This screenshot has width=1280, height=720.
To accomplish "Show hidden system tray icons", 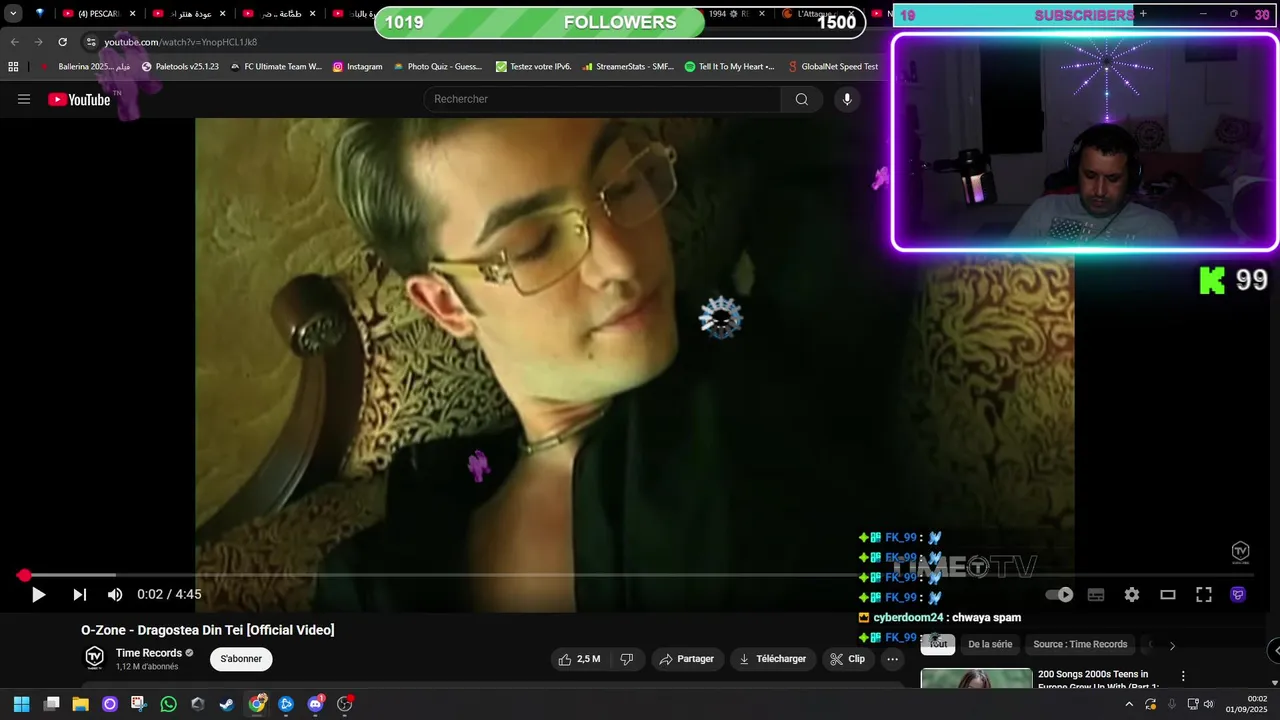I will point(1130,704).
